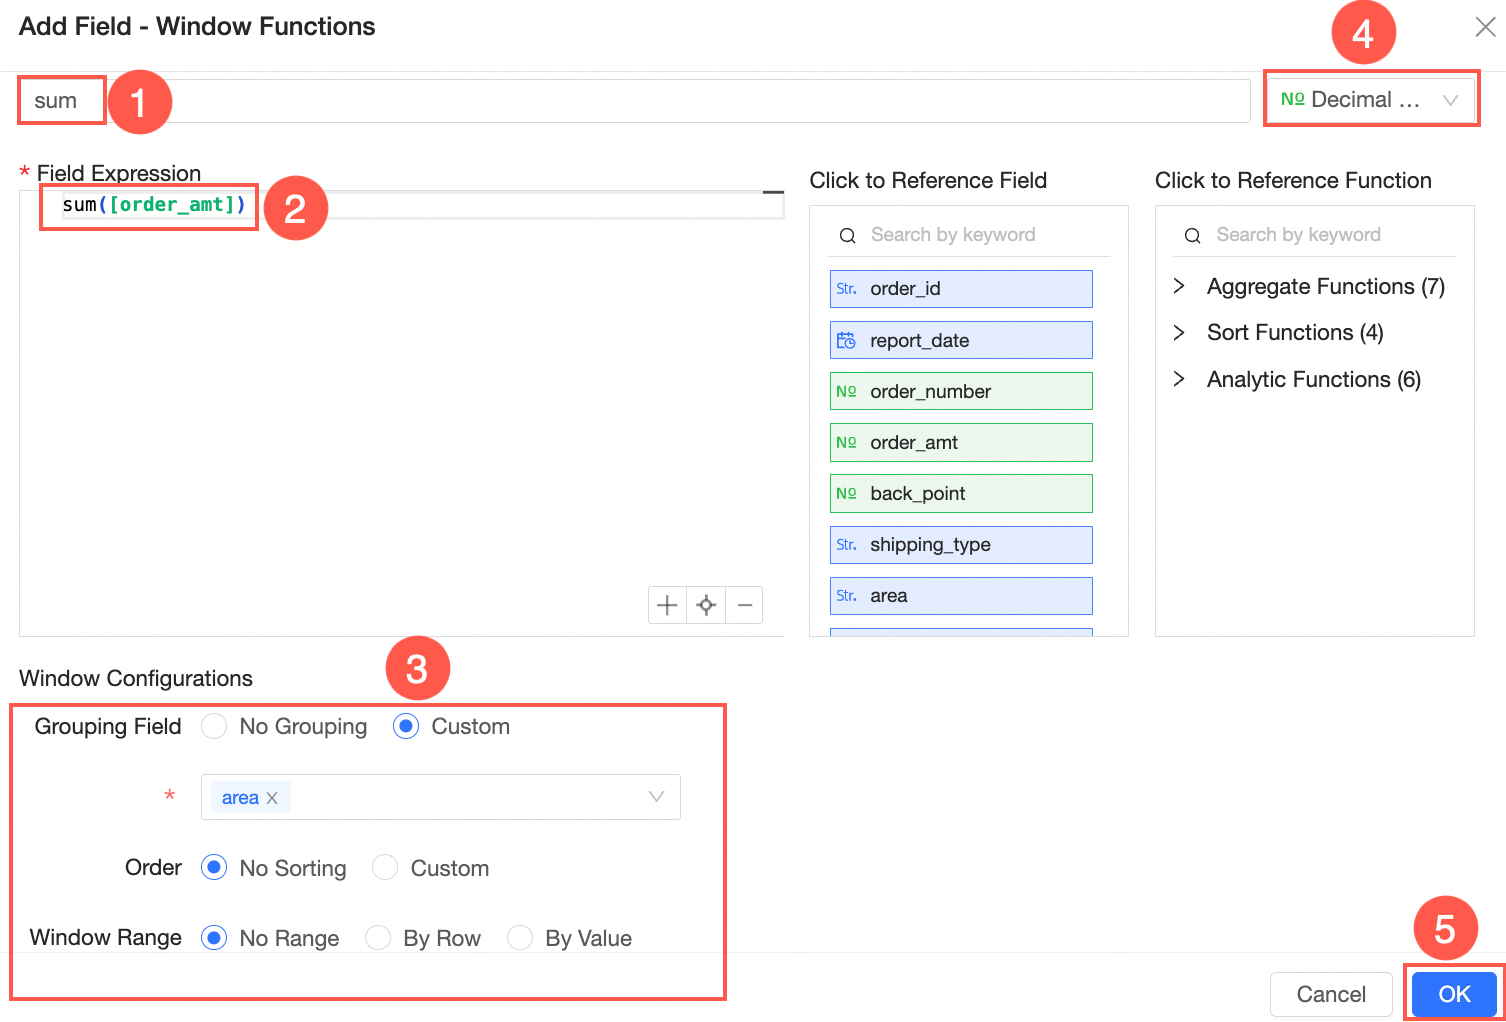
Task: Remove the area tag from grouping field
Action: pyautogui.click(x=272, y=798)
